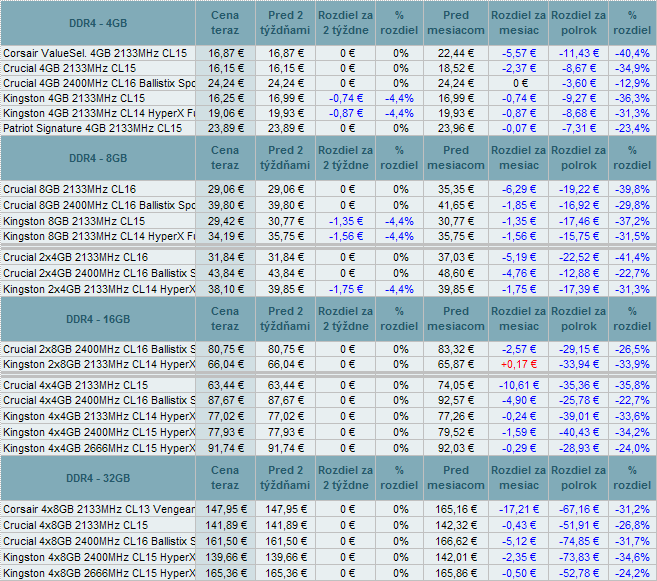Click the 80,75 € current price value
Viewport: 657px width, 581px height.
tap(226, 349)
